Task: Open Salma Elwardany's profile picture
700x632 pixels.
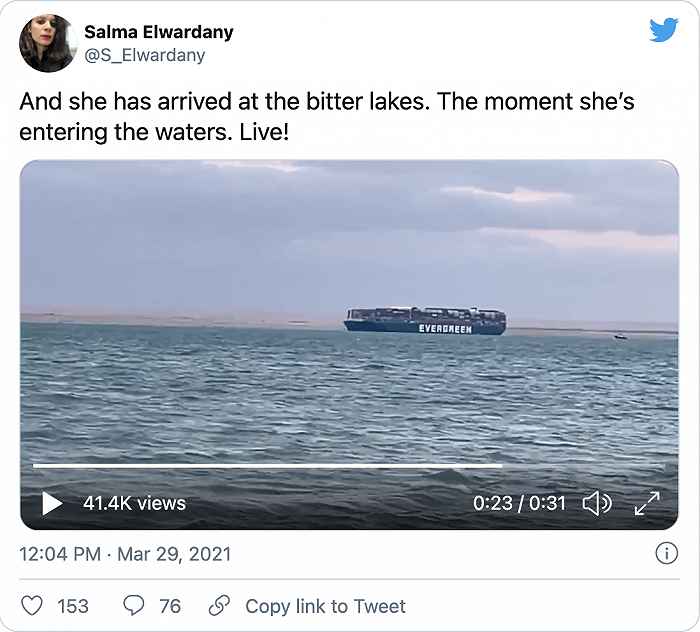Action: [47, 43]
